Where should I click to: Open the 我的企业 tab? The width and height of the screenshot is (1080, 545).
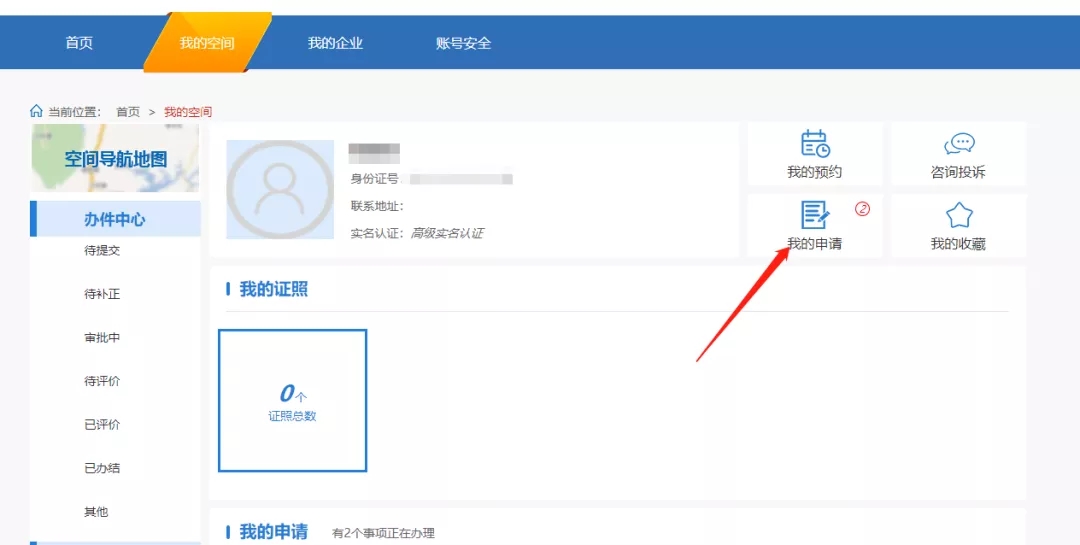pyautogui.click(x=335, y=43)
